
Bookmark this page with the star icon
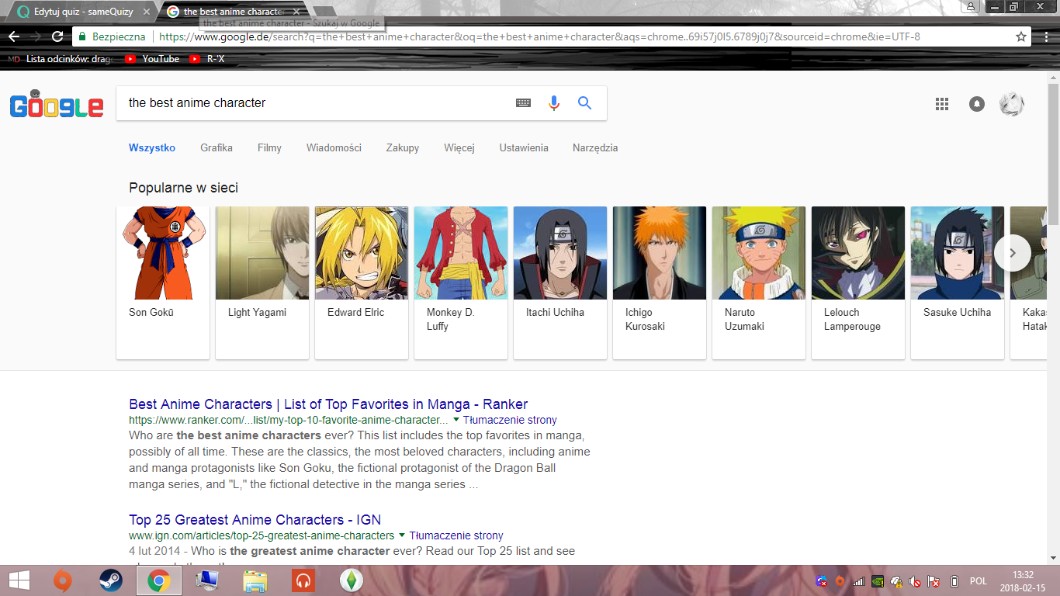tap(1021, 37)
